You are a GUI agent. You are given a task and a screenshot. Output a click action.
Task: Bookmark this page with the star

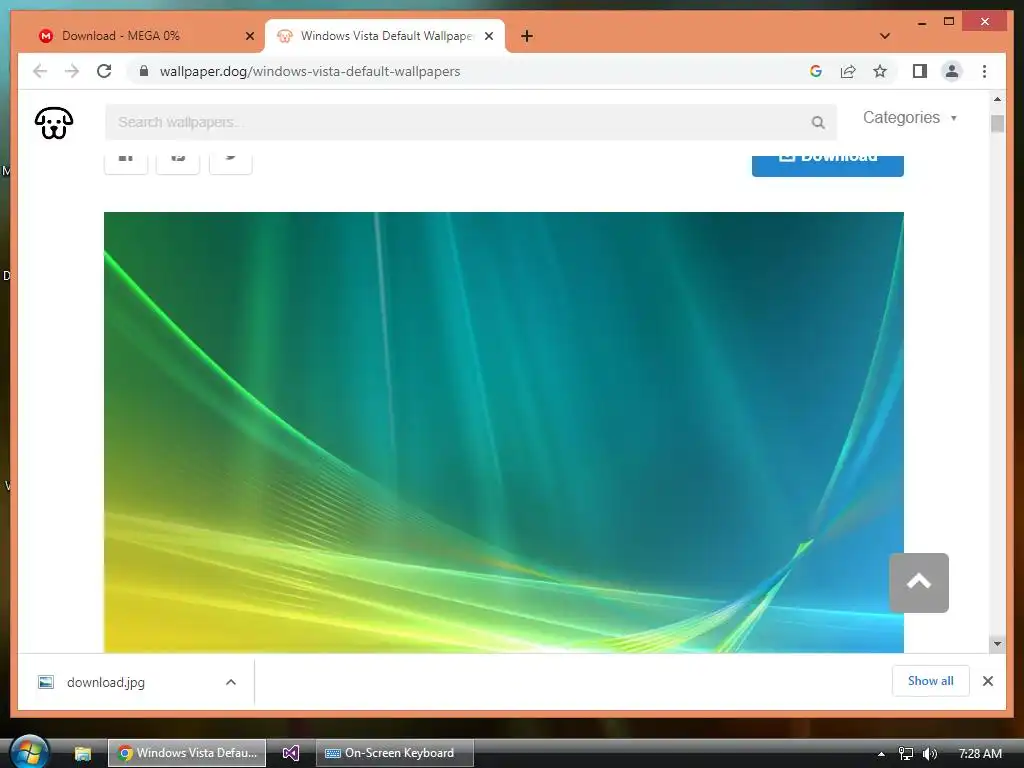[x=880, y=71]
